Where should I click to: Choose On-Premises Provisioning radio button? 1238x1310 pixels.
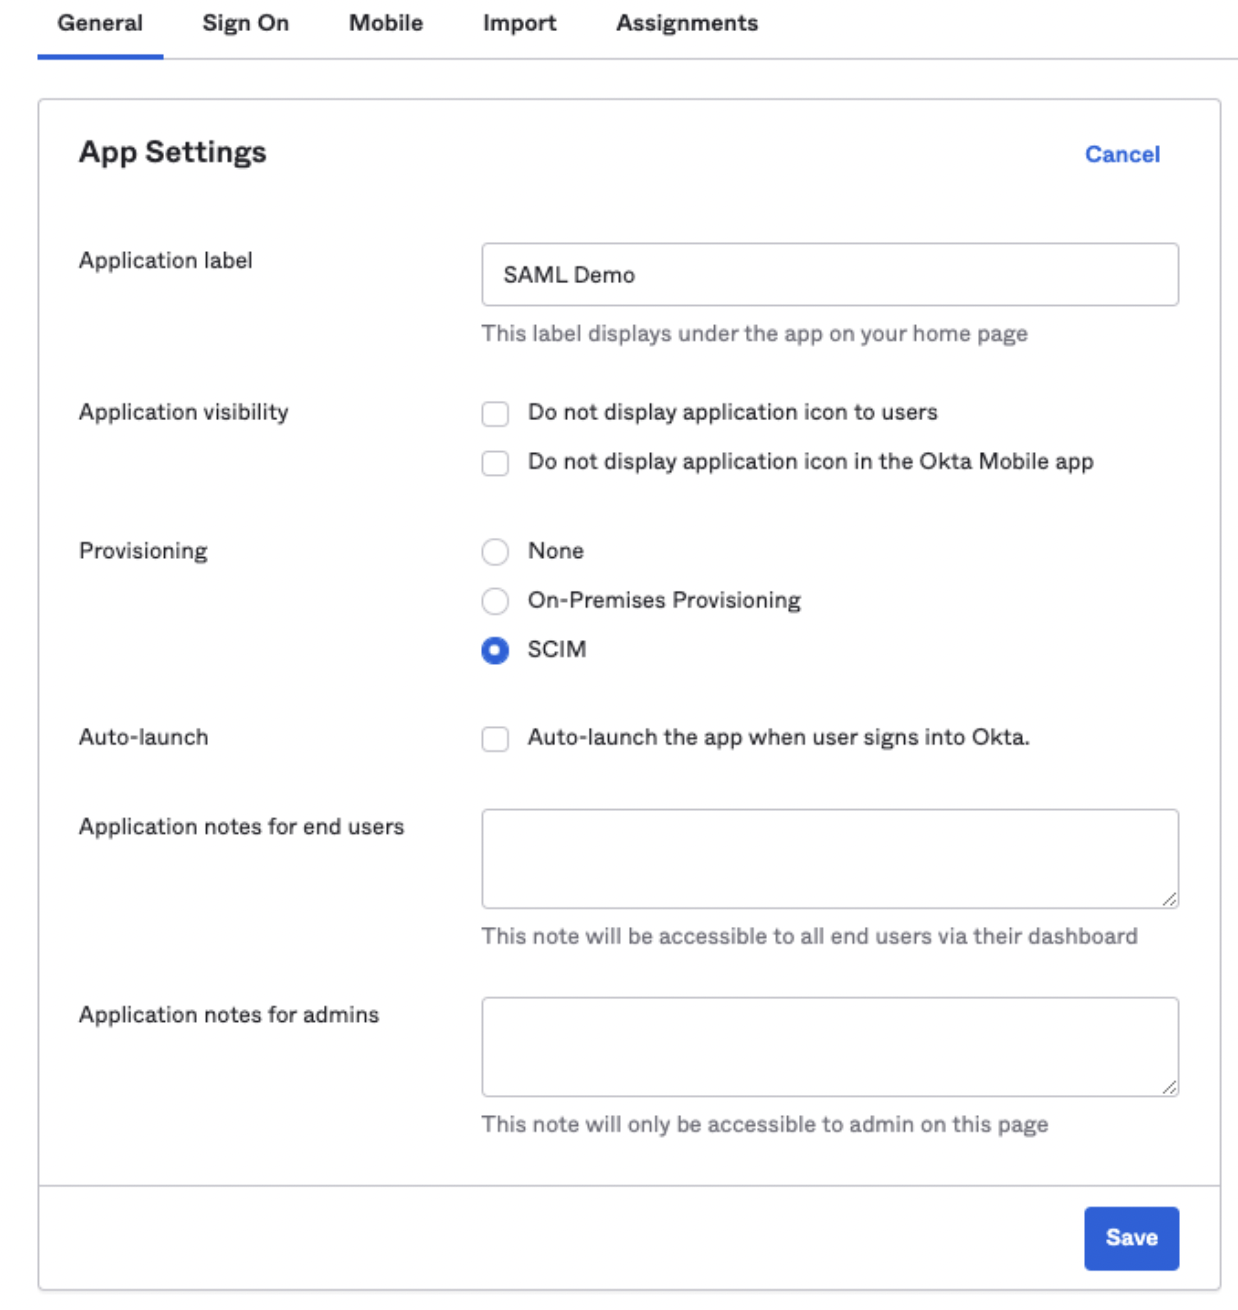pyautogui.click(x=495, y=601)
